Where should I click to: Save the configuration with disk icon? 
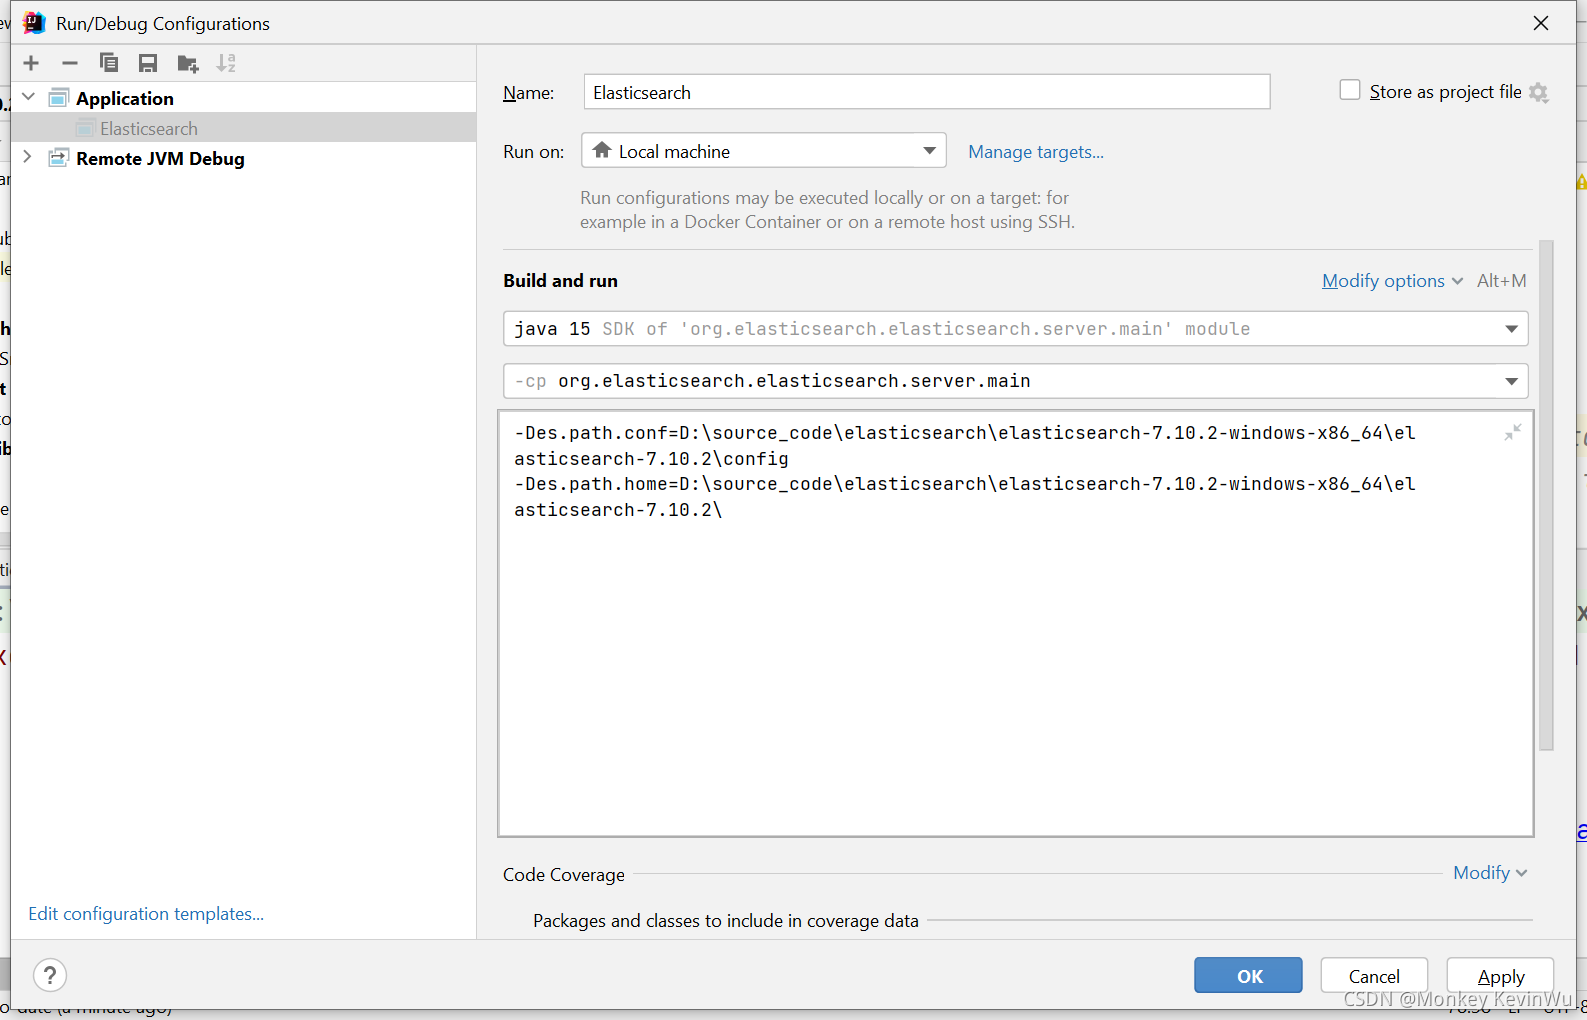click(148, 63)
